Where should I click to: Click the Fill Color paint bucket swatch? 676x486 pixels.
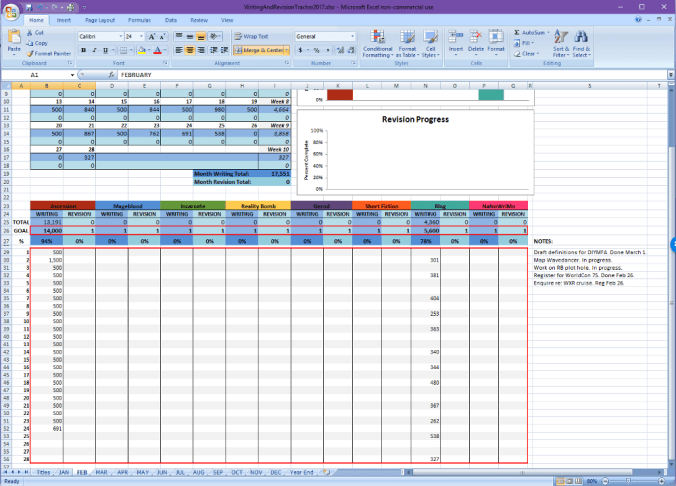point(143,49)
